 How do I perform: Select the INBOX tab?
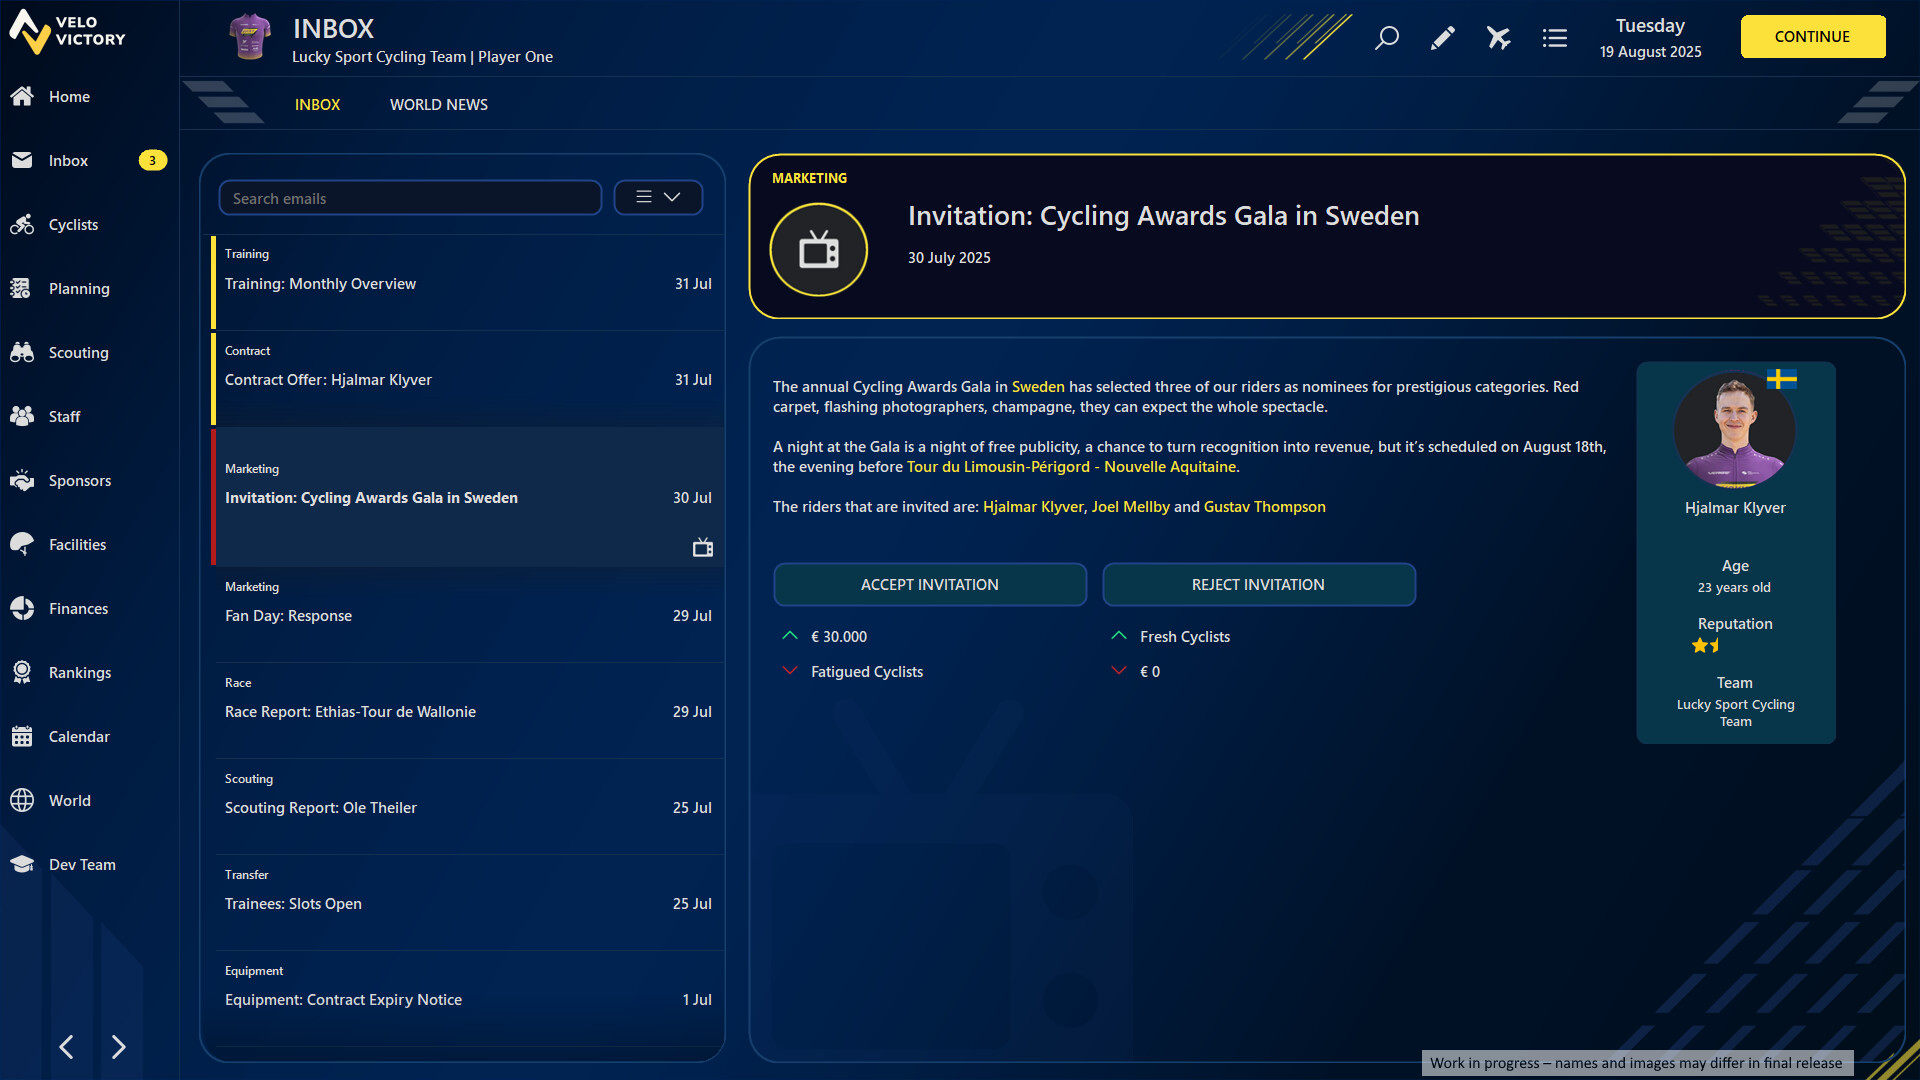point(317,104)
